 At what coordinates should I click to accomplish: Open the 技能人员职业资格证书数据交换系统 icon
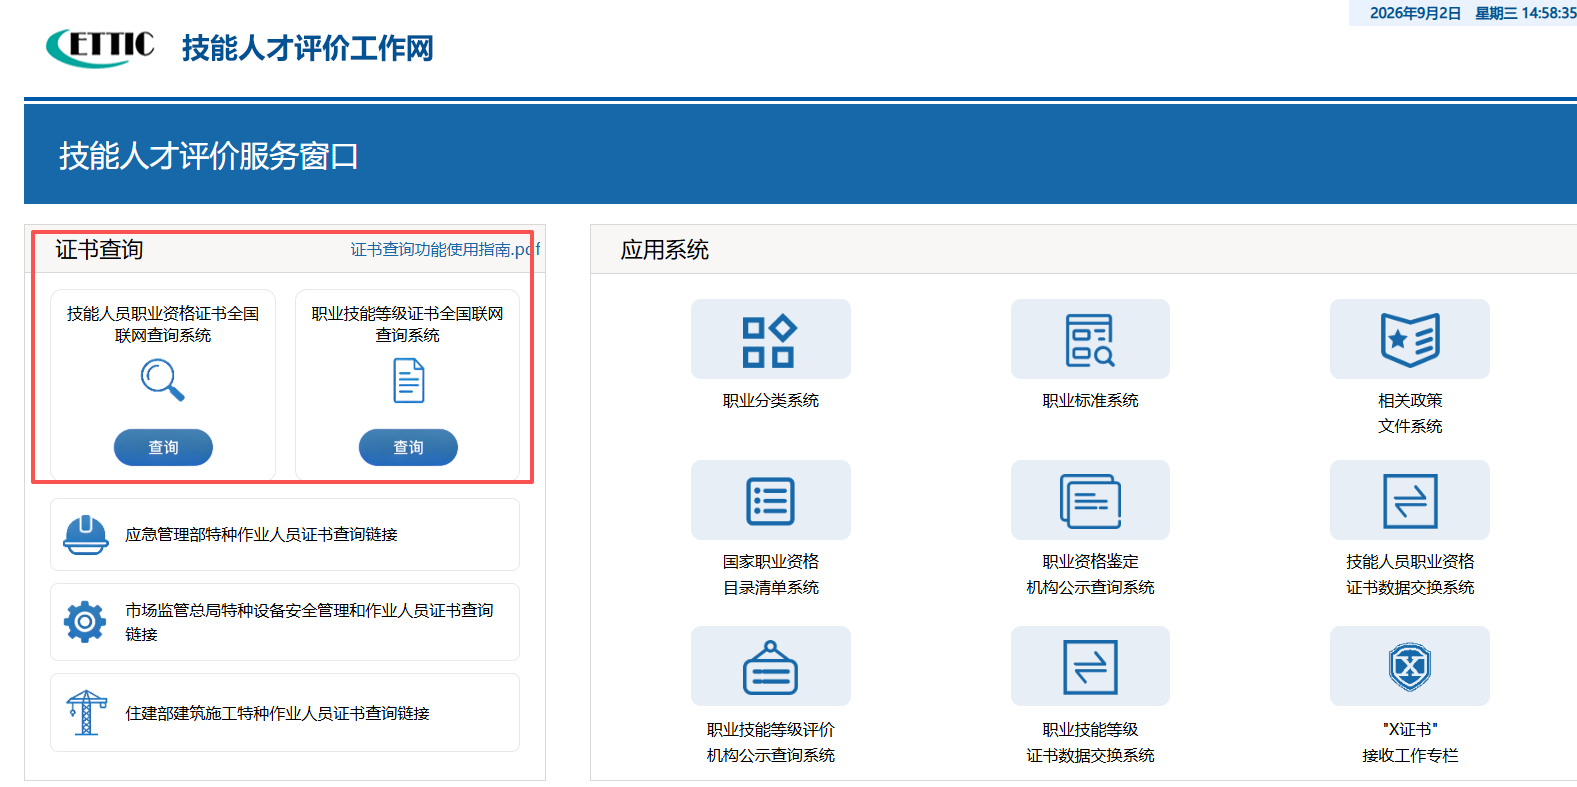coord(1410,501)
